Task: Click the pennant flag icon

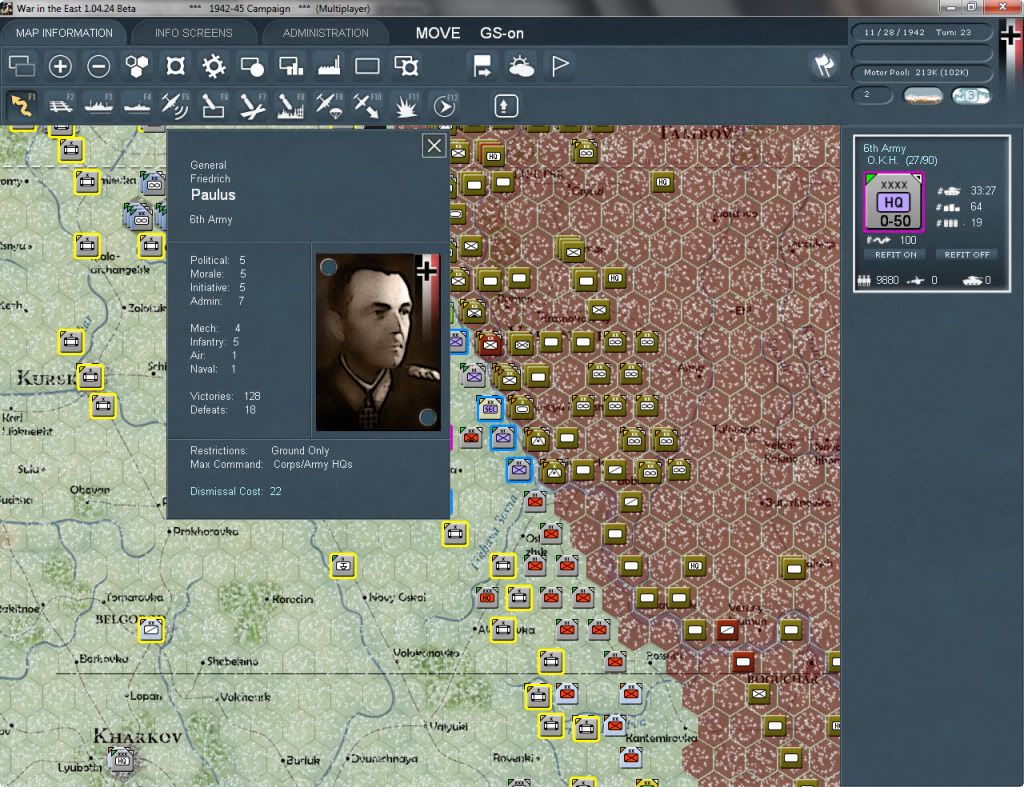Action: 560,66
